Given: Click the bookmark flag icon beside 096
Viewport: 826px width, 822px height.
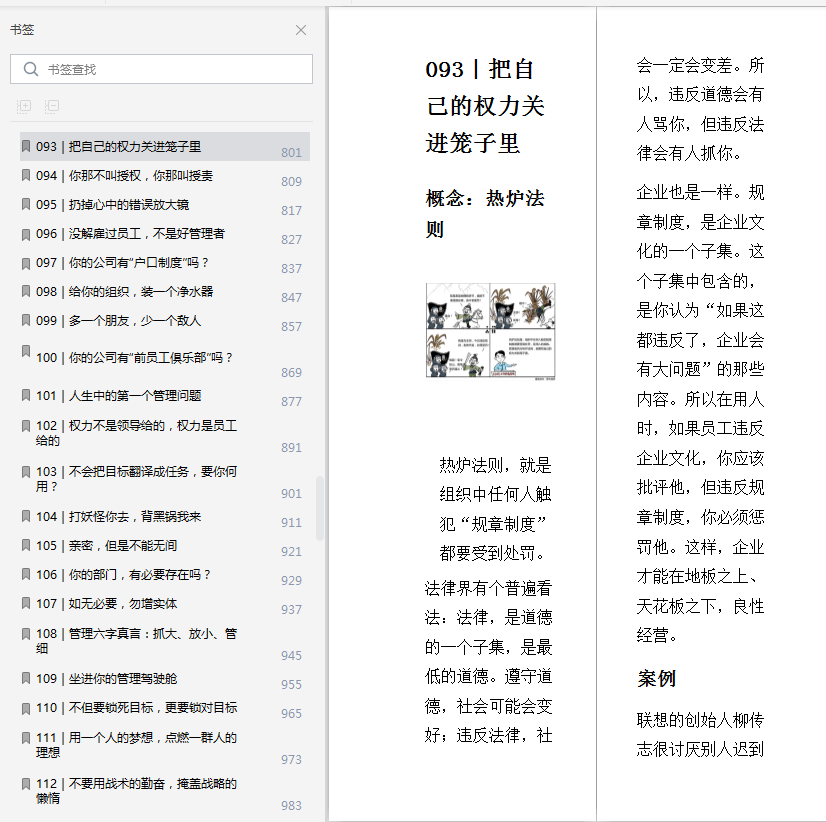Looking at the screenshot, I should [26, 234].
